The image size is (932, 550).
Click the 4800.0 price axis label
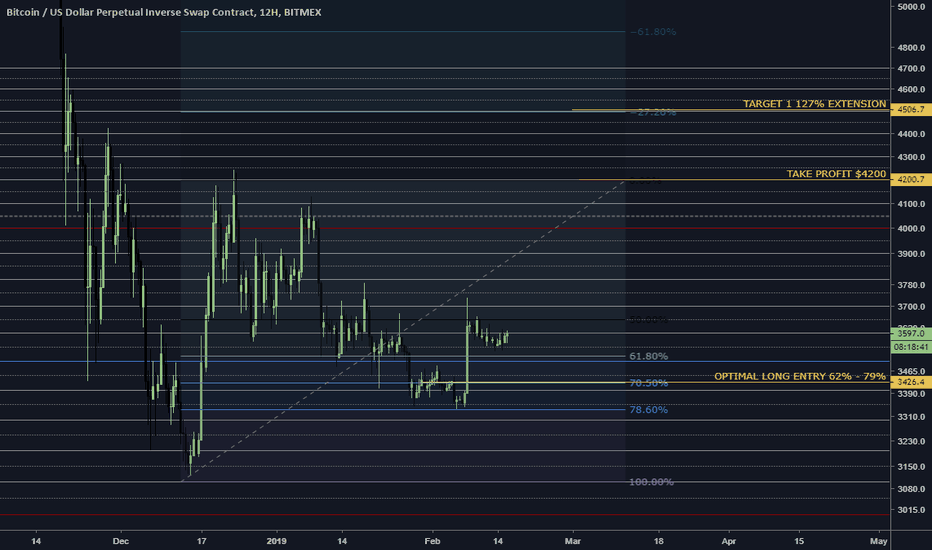tap(911, 48)
